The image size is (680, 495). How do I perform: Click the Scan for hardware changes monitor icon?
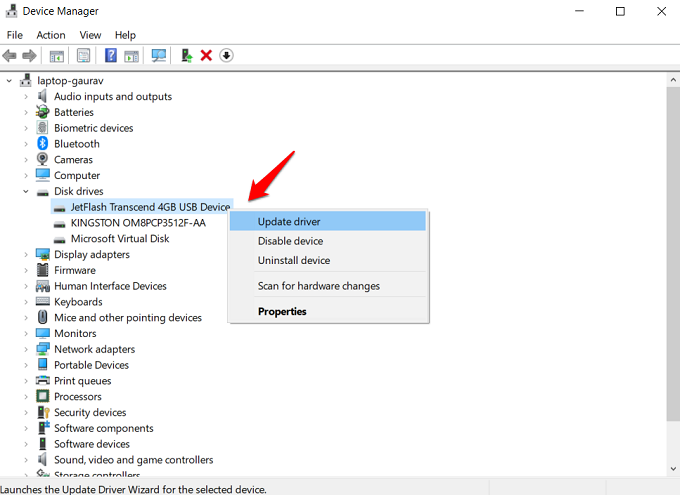[159, 56]
